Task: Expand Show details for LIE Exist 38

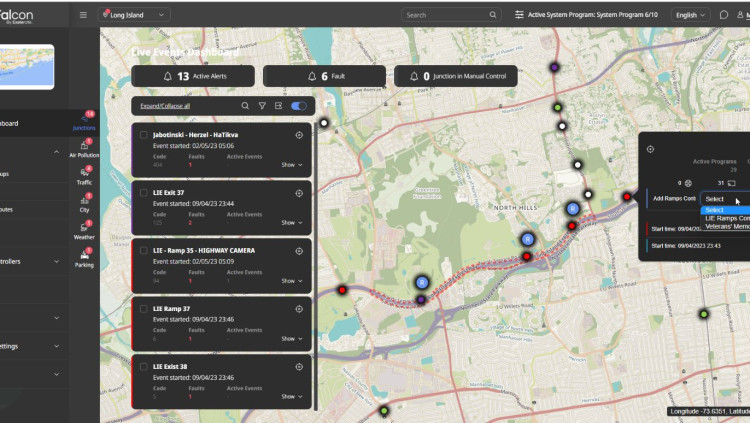Action: point(291,396)
